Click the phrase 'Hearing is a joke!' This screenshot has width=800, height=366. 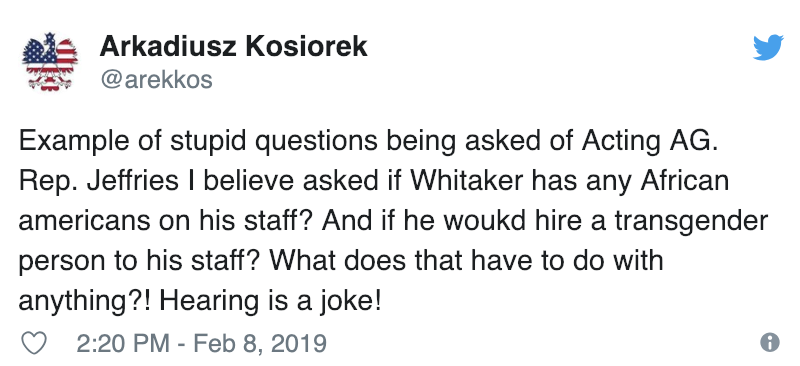tap(270, 301)
